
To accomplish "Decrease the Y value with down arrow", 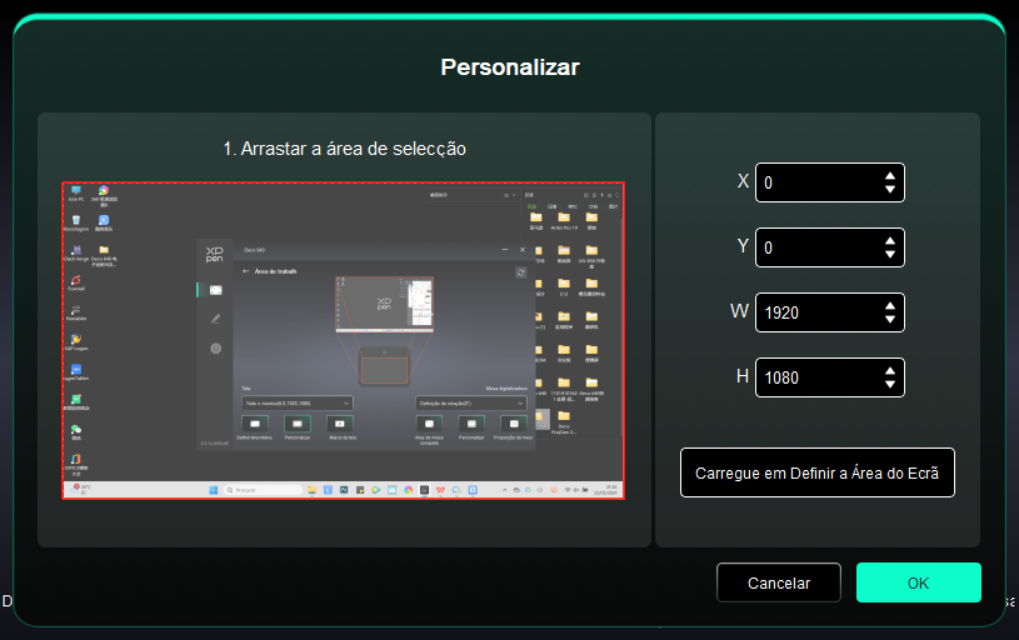I will pyautogui.click(x=889, y=254).
